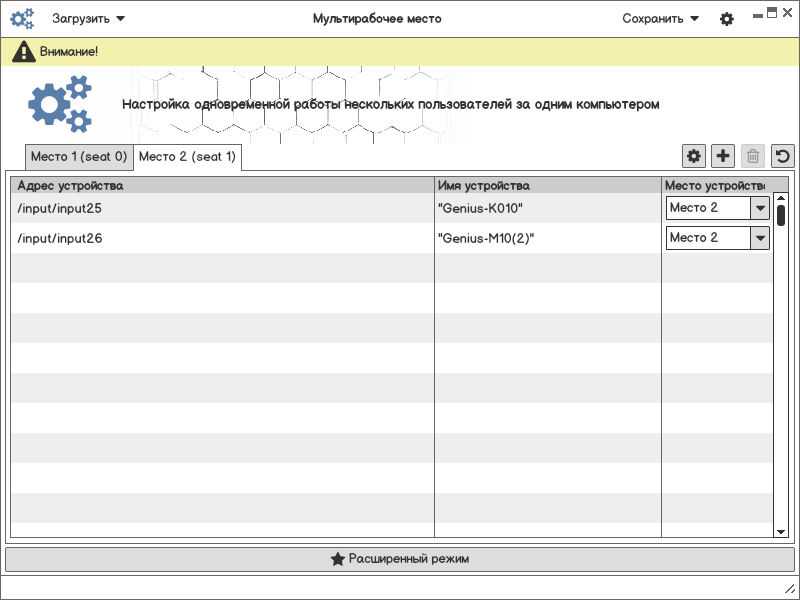The width and height of the screenshot is (800, 600).
Task: Switch to Место 1 (seat 0) tab
Action: 79,157
